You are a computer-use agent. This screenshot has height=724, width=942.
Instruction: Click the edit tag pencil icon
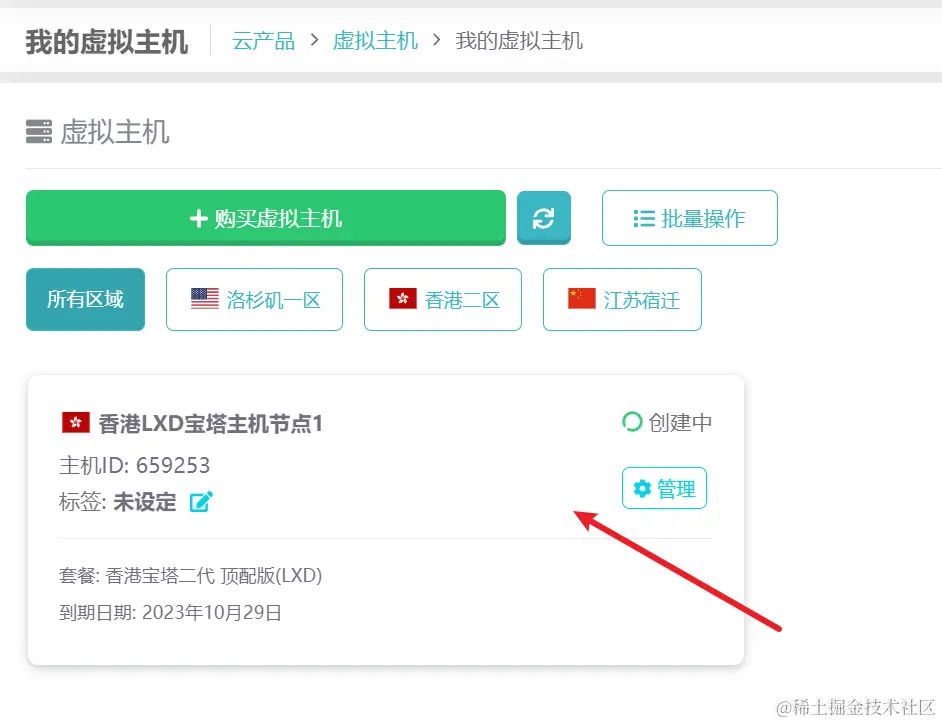[x=201, y=502]
